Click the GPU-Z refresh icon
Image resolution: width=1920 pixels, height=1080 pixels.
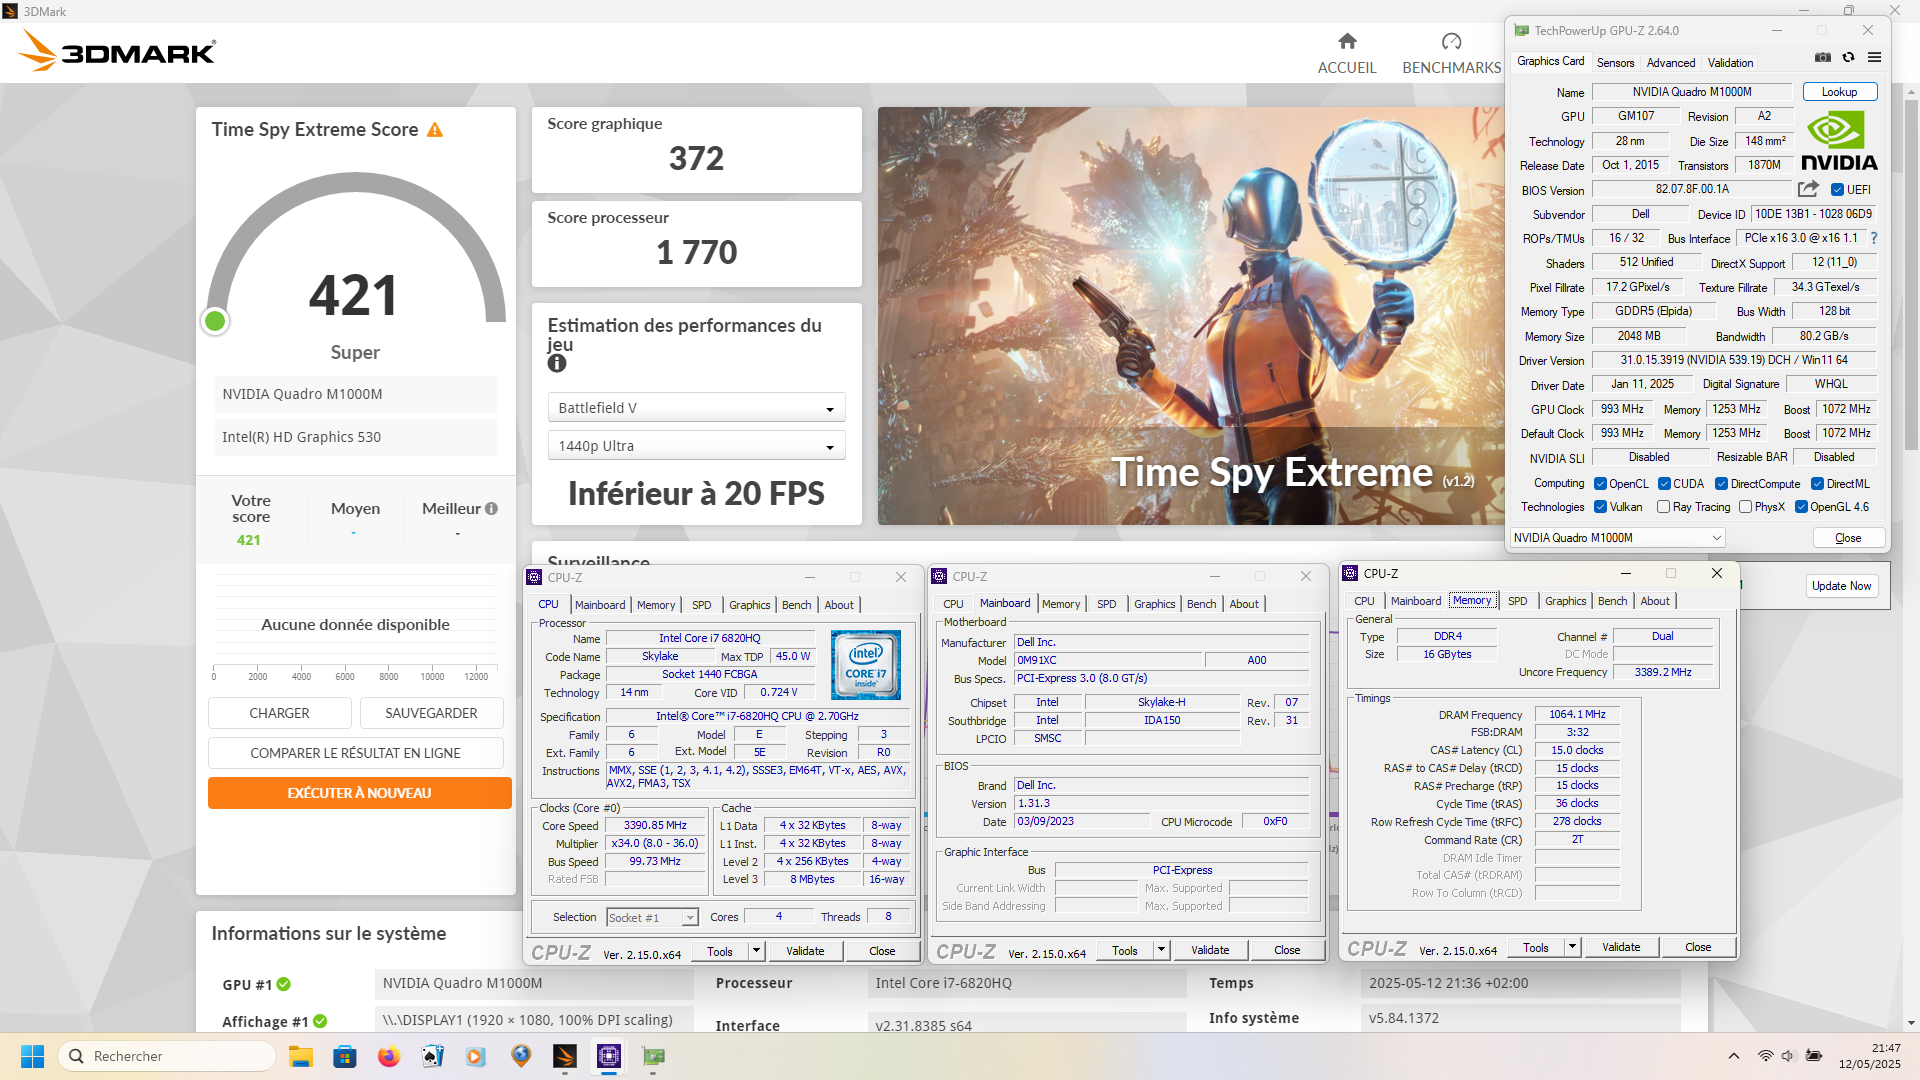(x=1849, y=57)
